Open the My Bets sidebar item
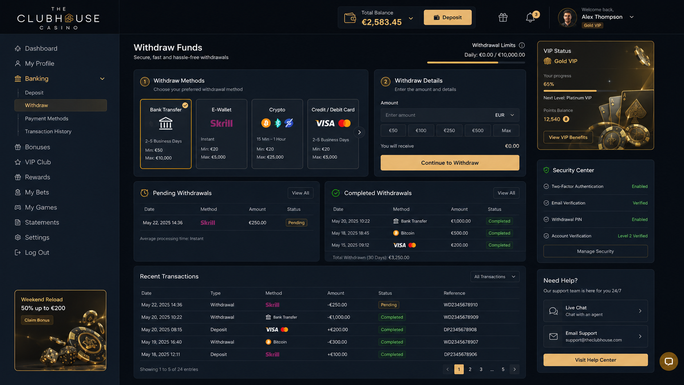The width and height of the screenshot is (684, 385). (37, 192)
